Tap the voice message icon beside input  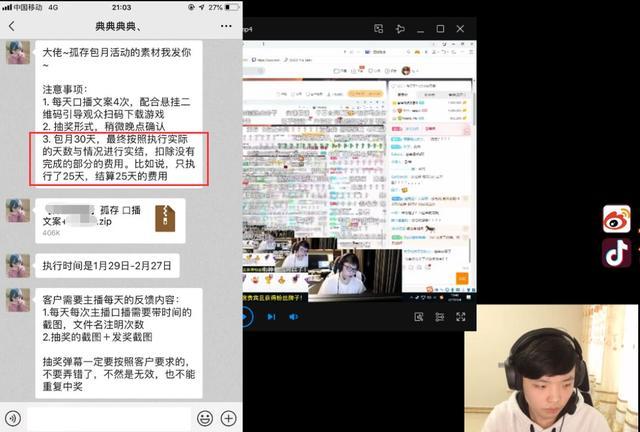(13, 418)
